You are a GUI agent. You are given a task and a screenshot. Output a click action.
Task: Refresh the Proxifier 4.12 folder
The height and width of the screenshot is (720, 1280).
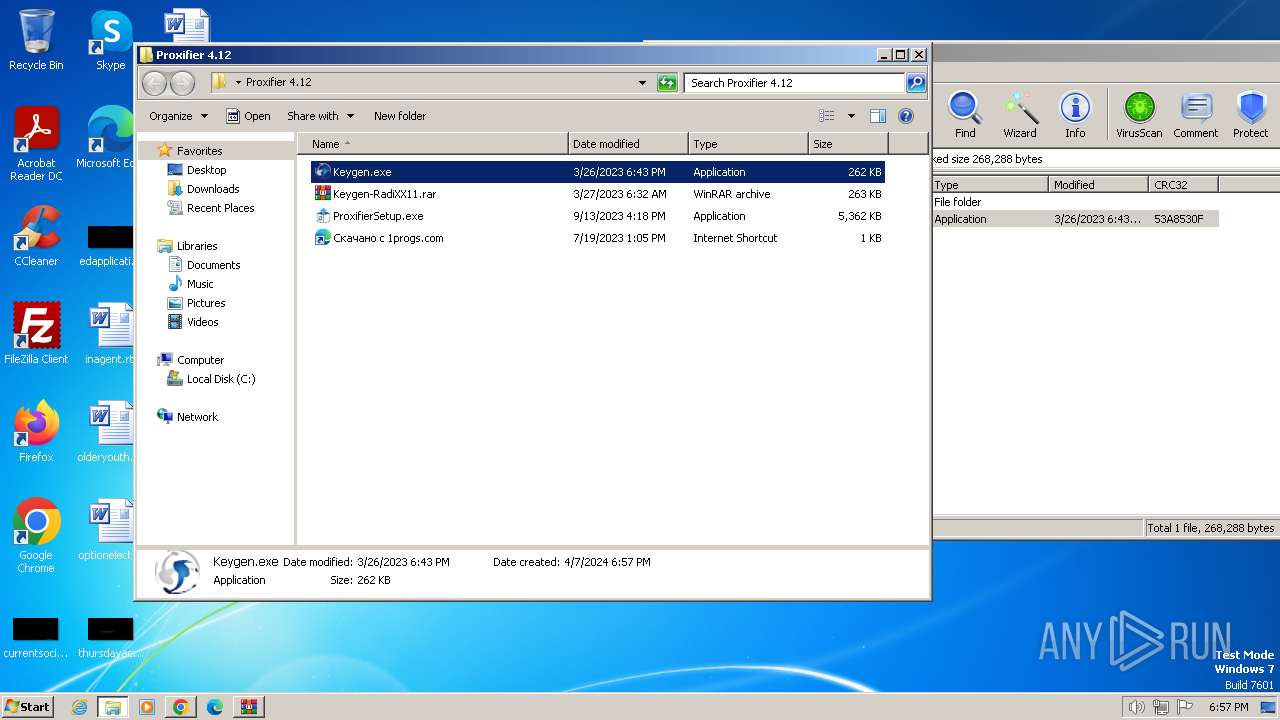point(667,83)
